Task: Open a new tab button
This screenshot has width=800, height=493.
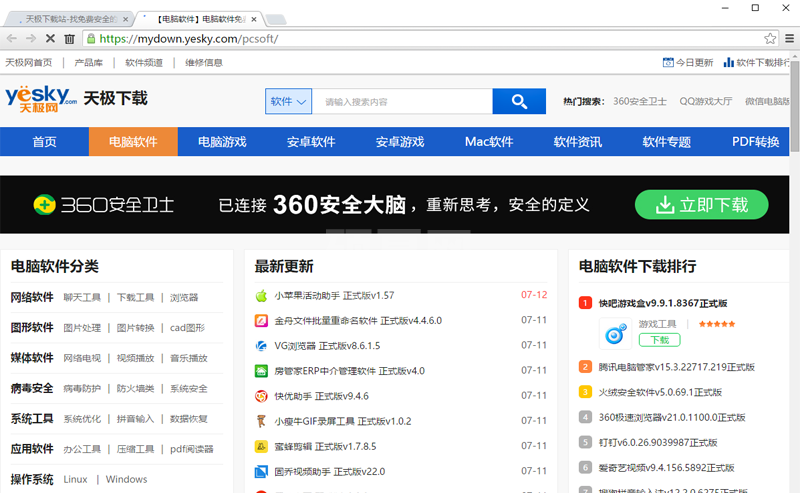Action: coord(276,19)
